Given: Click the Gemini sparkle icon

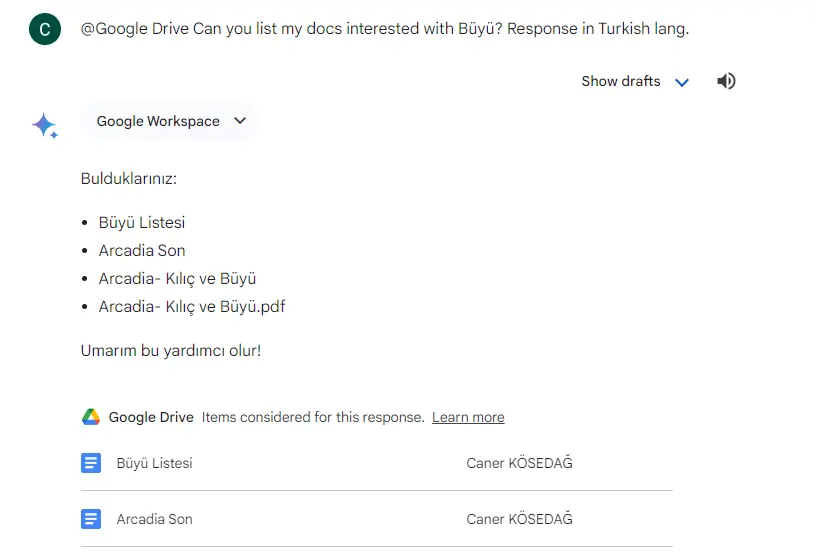Looking at the screenshot, I should point(45,125).
